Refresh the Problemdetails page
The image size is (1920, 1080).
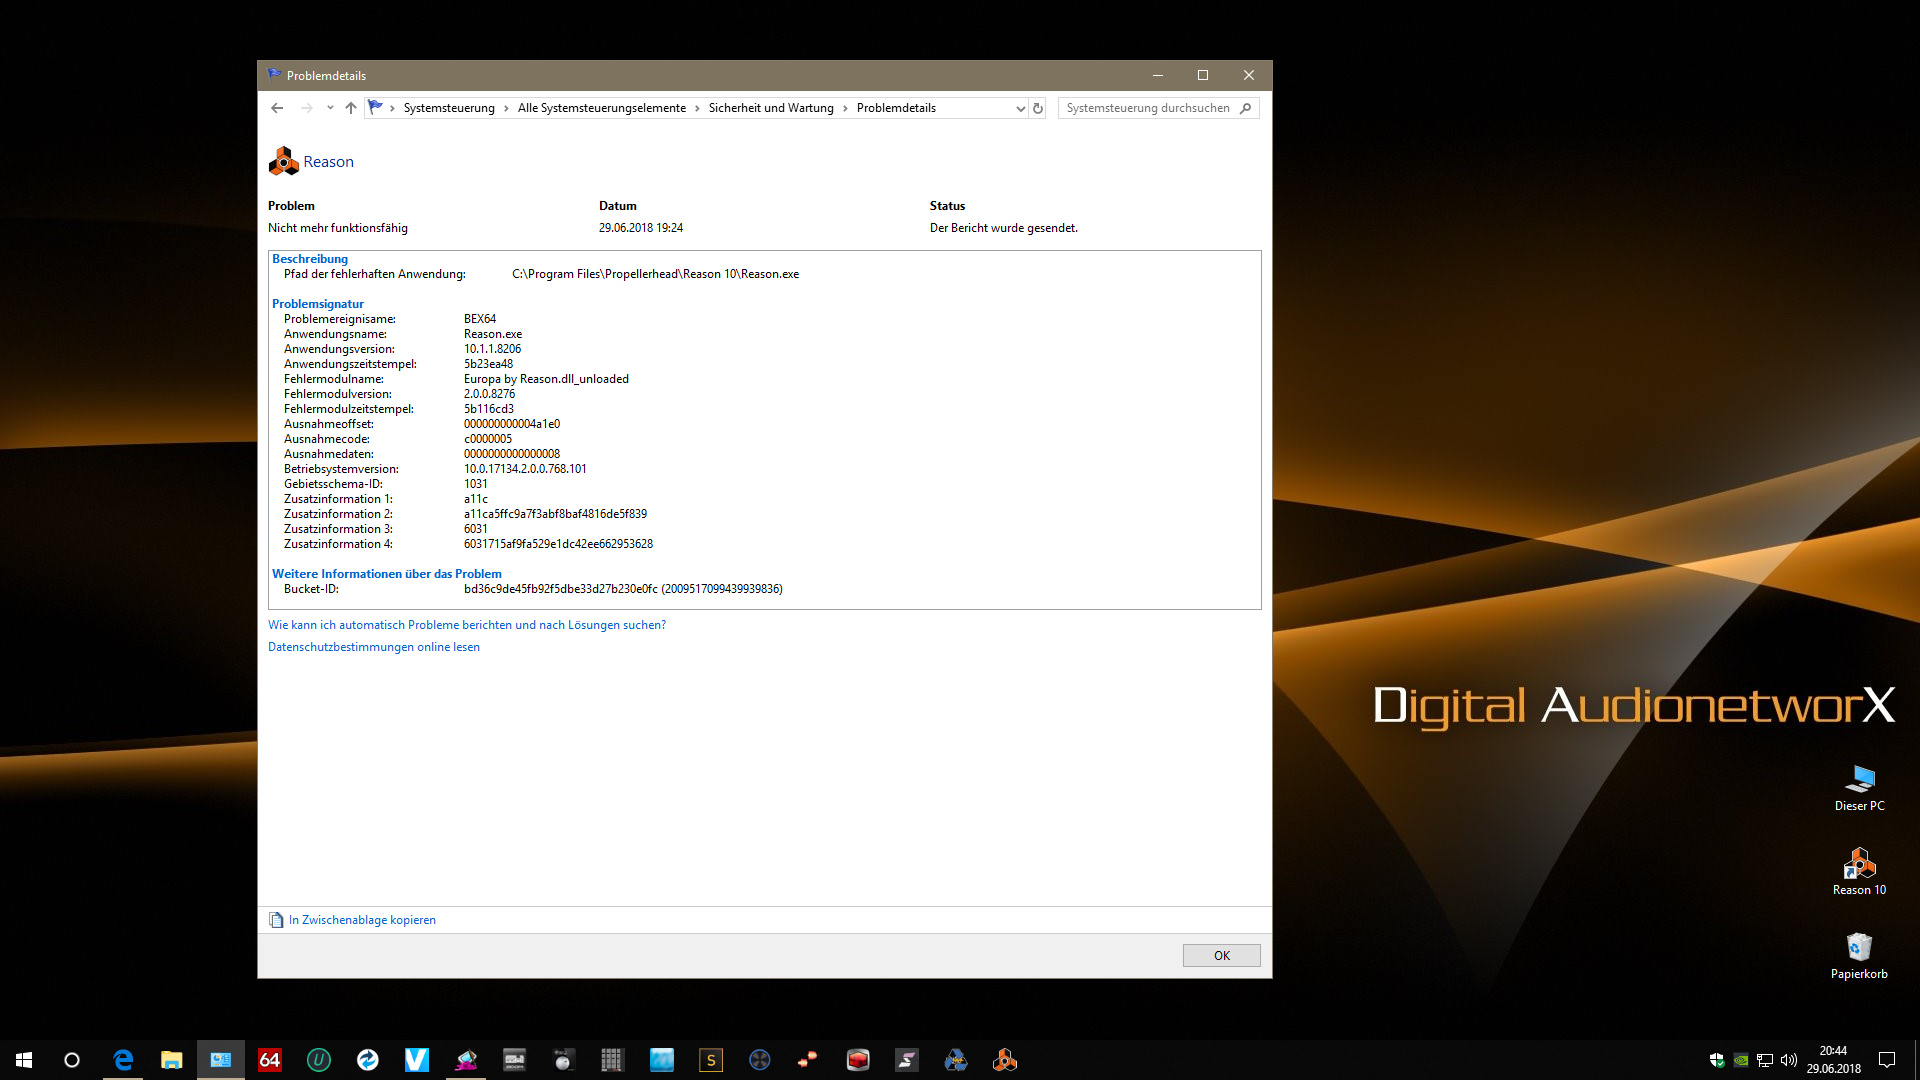point(1038,108)
